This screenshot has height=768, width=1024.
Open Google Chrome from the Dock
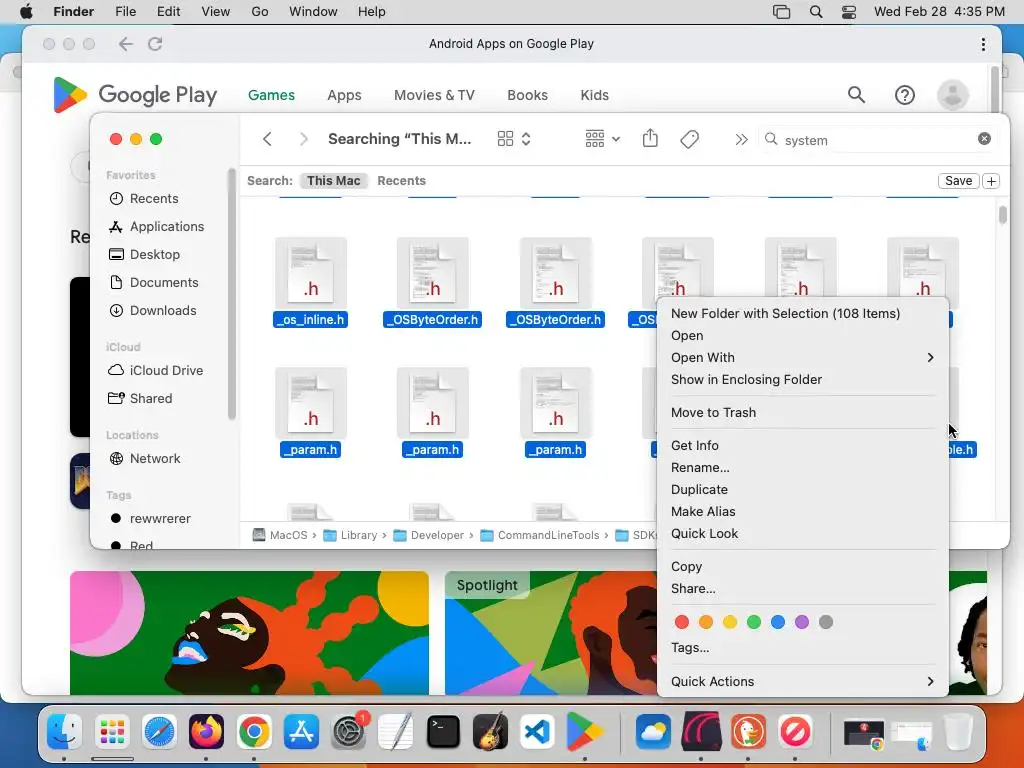tap(254, 732)
